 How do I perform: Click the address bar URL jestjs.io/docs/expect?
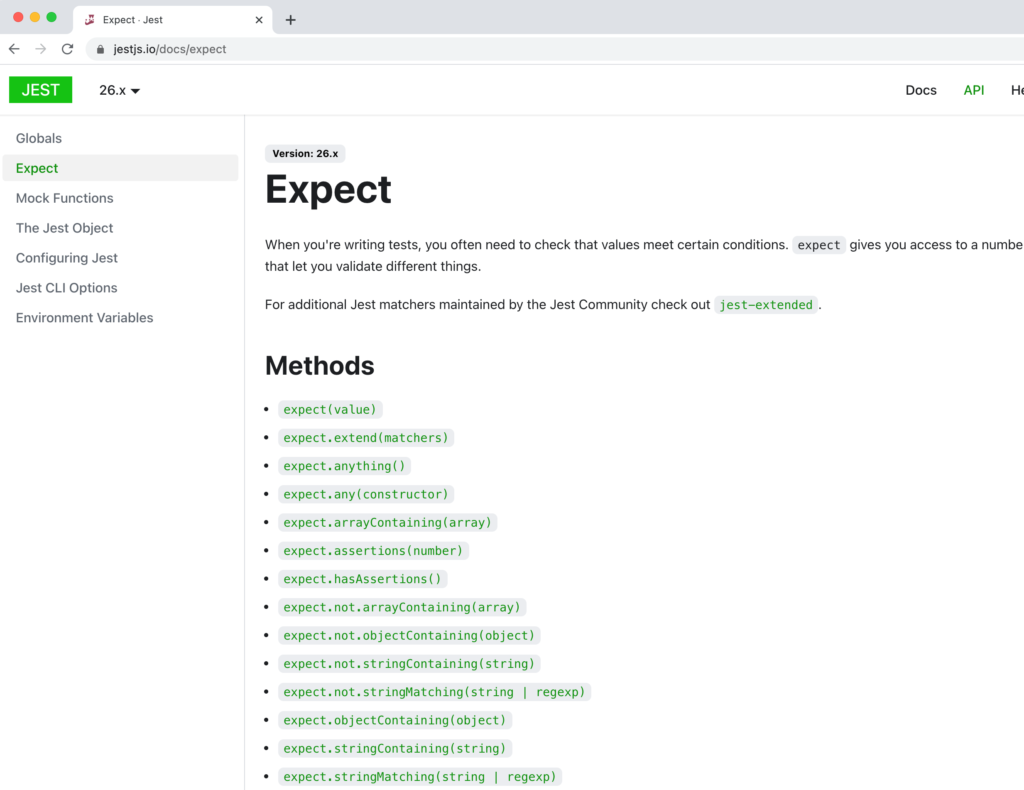170,49
